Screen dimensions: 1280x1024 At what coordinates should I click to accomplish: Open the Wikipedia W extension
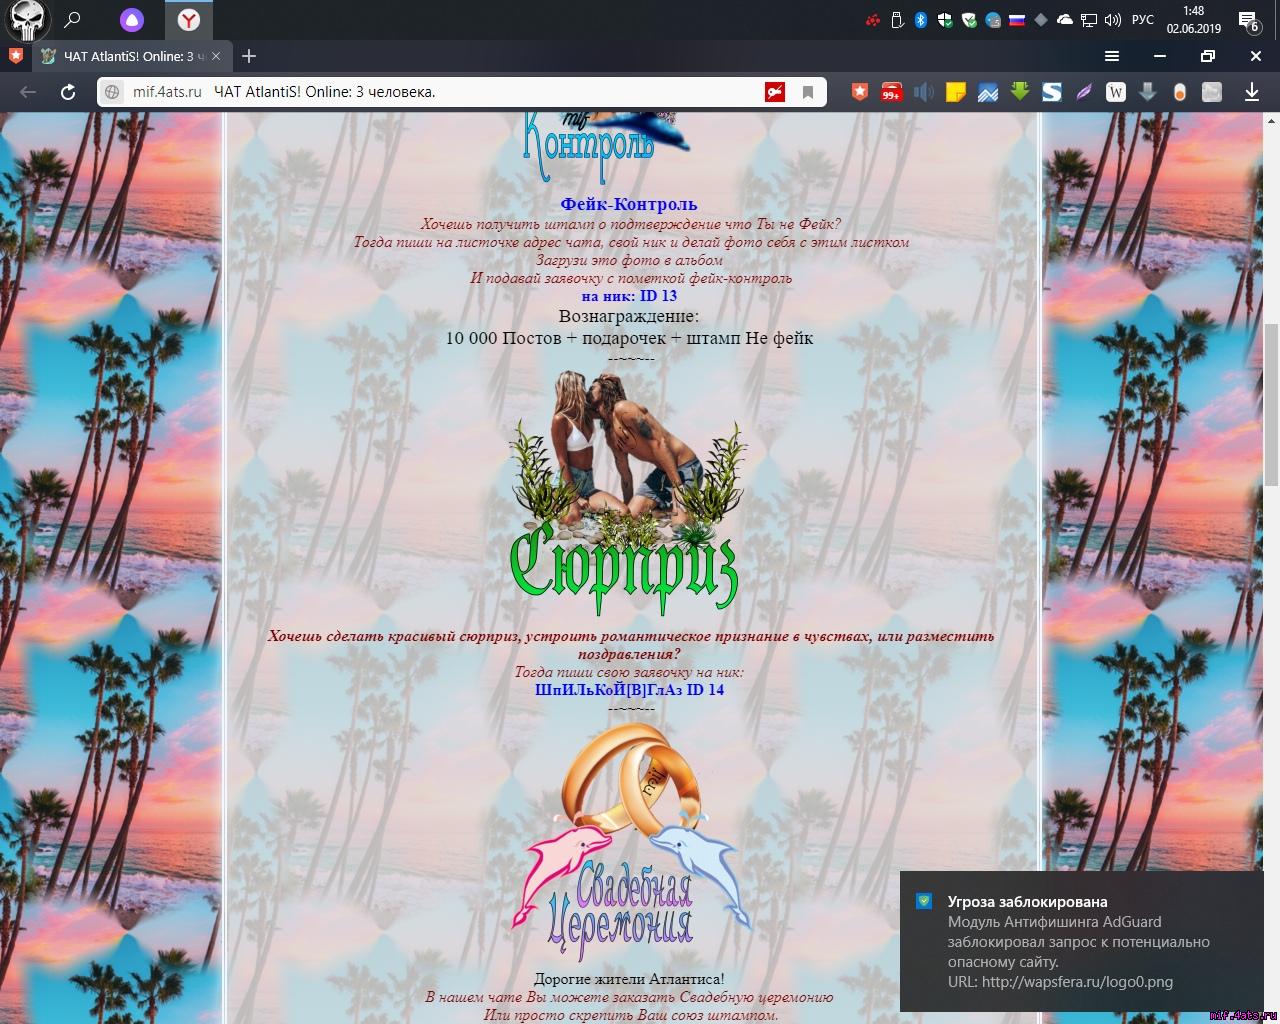pyautogui.click(x=1115, y=92)
